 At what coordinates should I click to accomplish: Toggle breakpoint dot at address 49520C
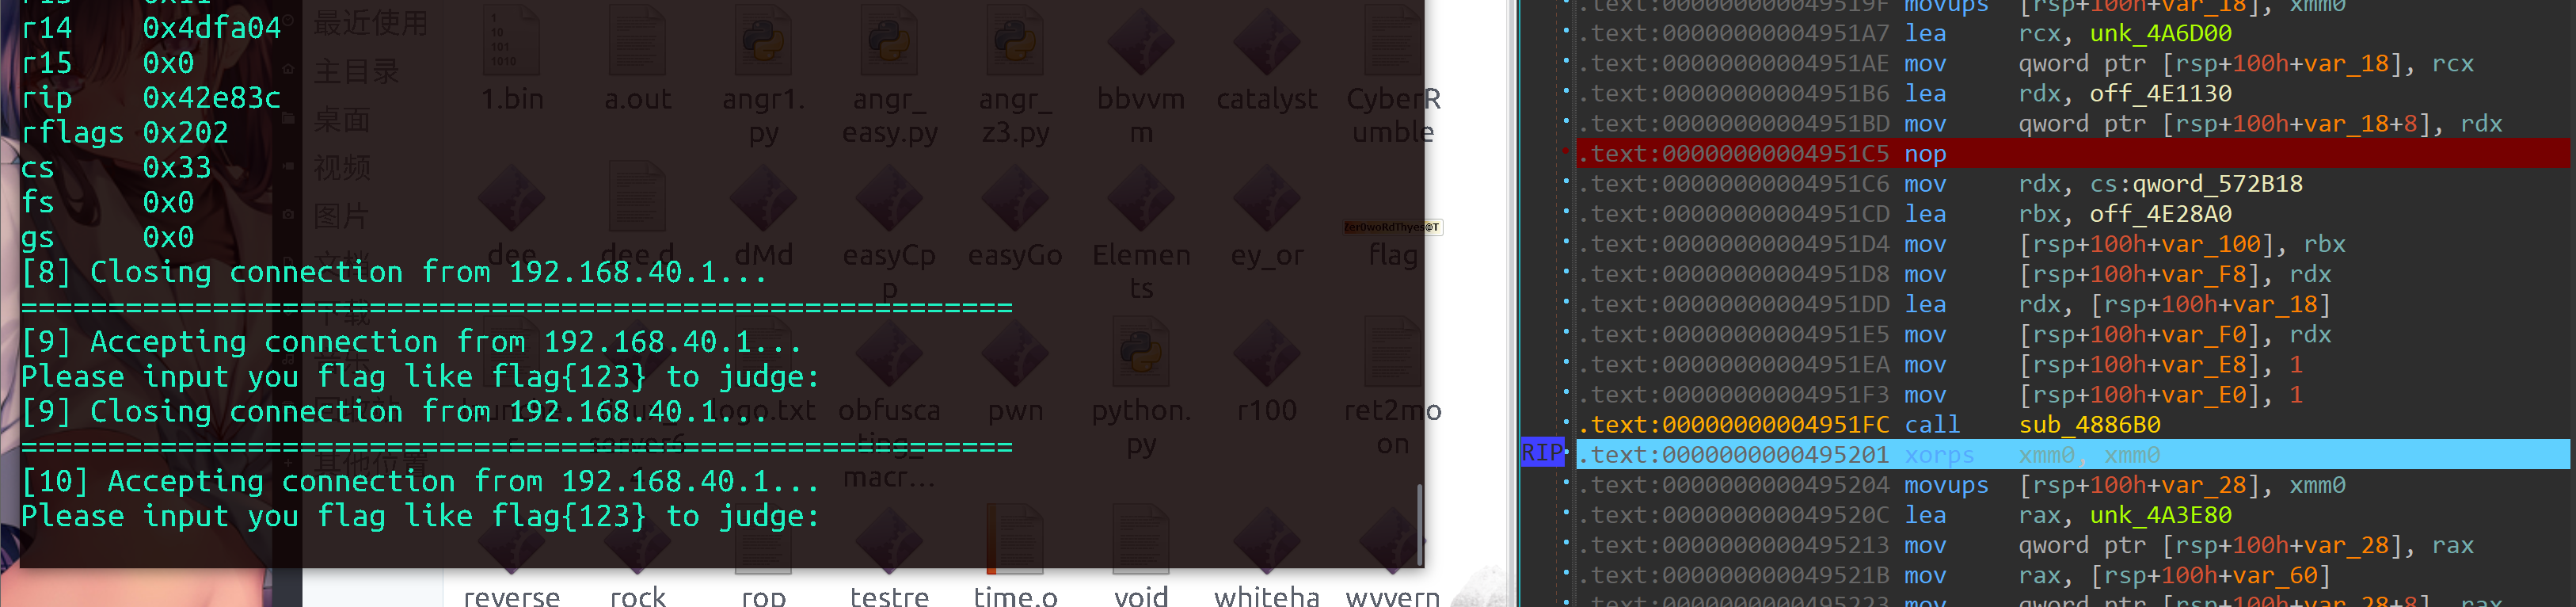click(x=1566, y=514)
